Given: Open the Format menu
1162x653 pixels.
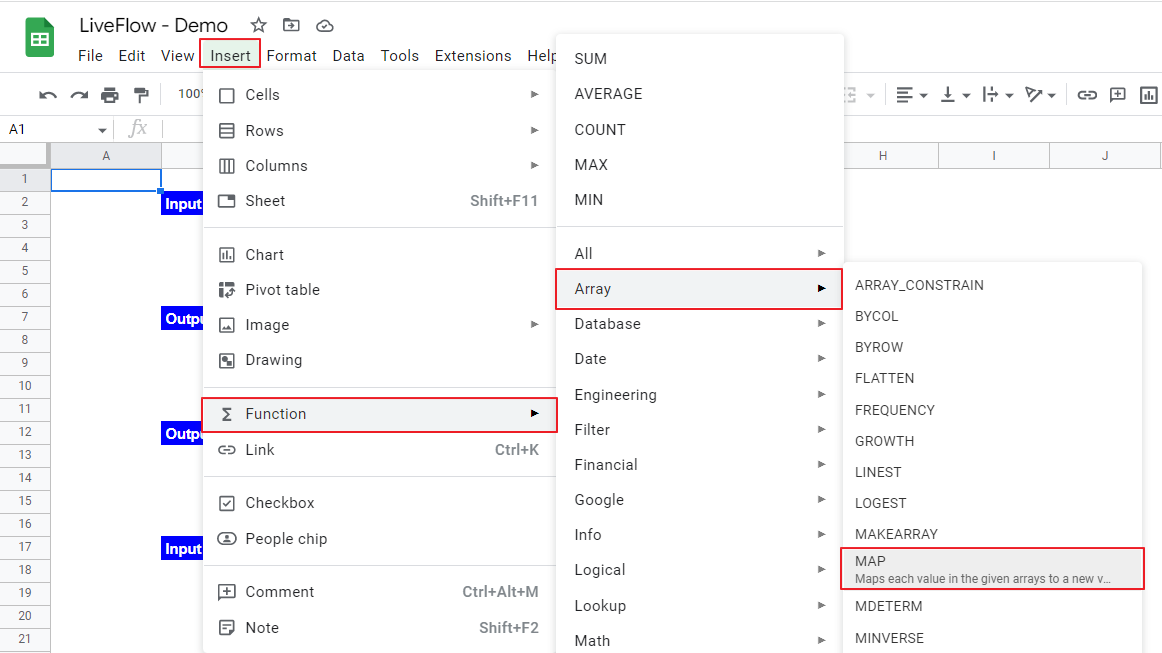Looking at the screenshot, I should point(291,56).
